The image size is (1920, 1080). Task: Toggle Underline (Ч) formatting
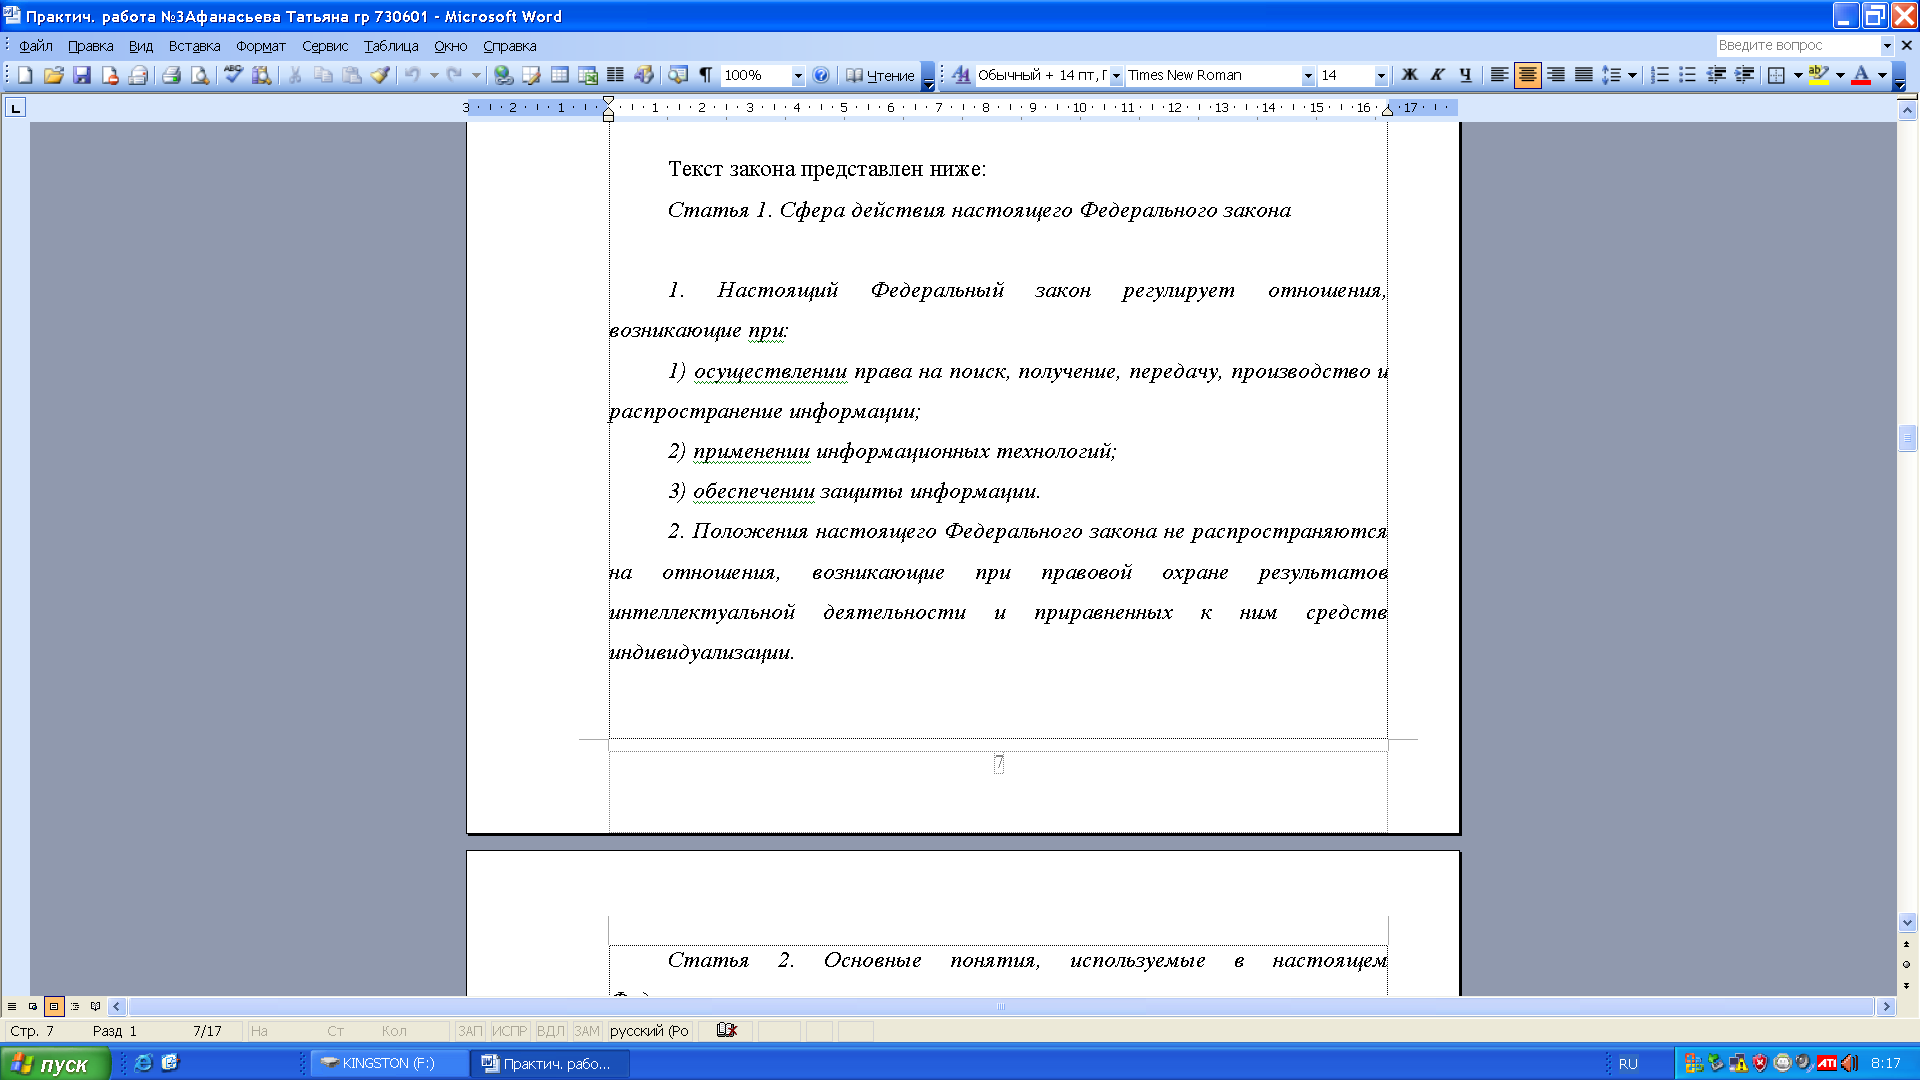(x=1466, y=75)
